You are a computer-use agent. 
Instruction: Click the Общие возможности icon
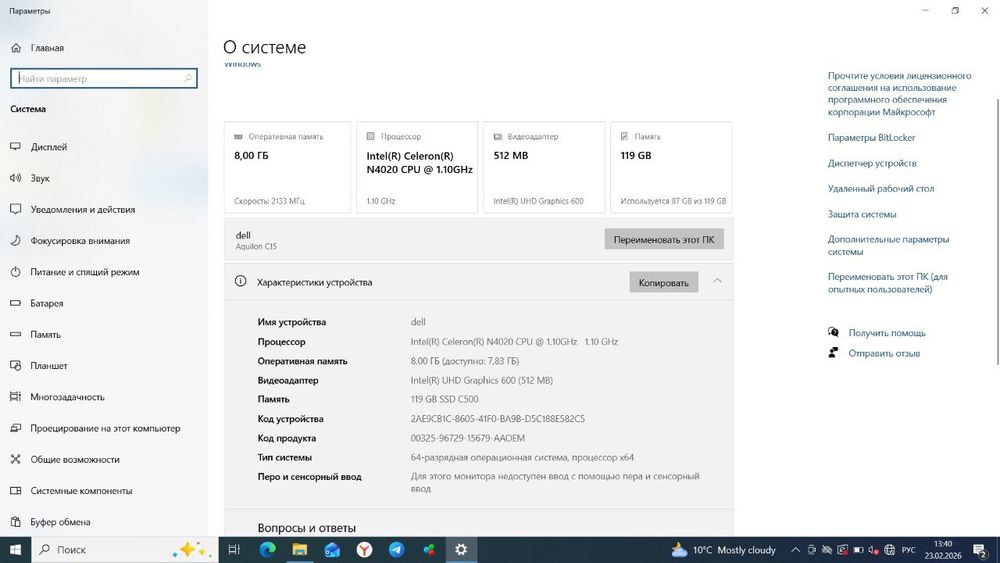16,459
